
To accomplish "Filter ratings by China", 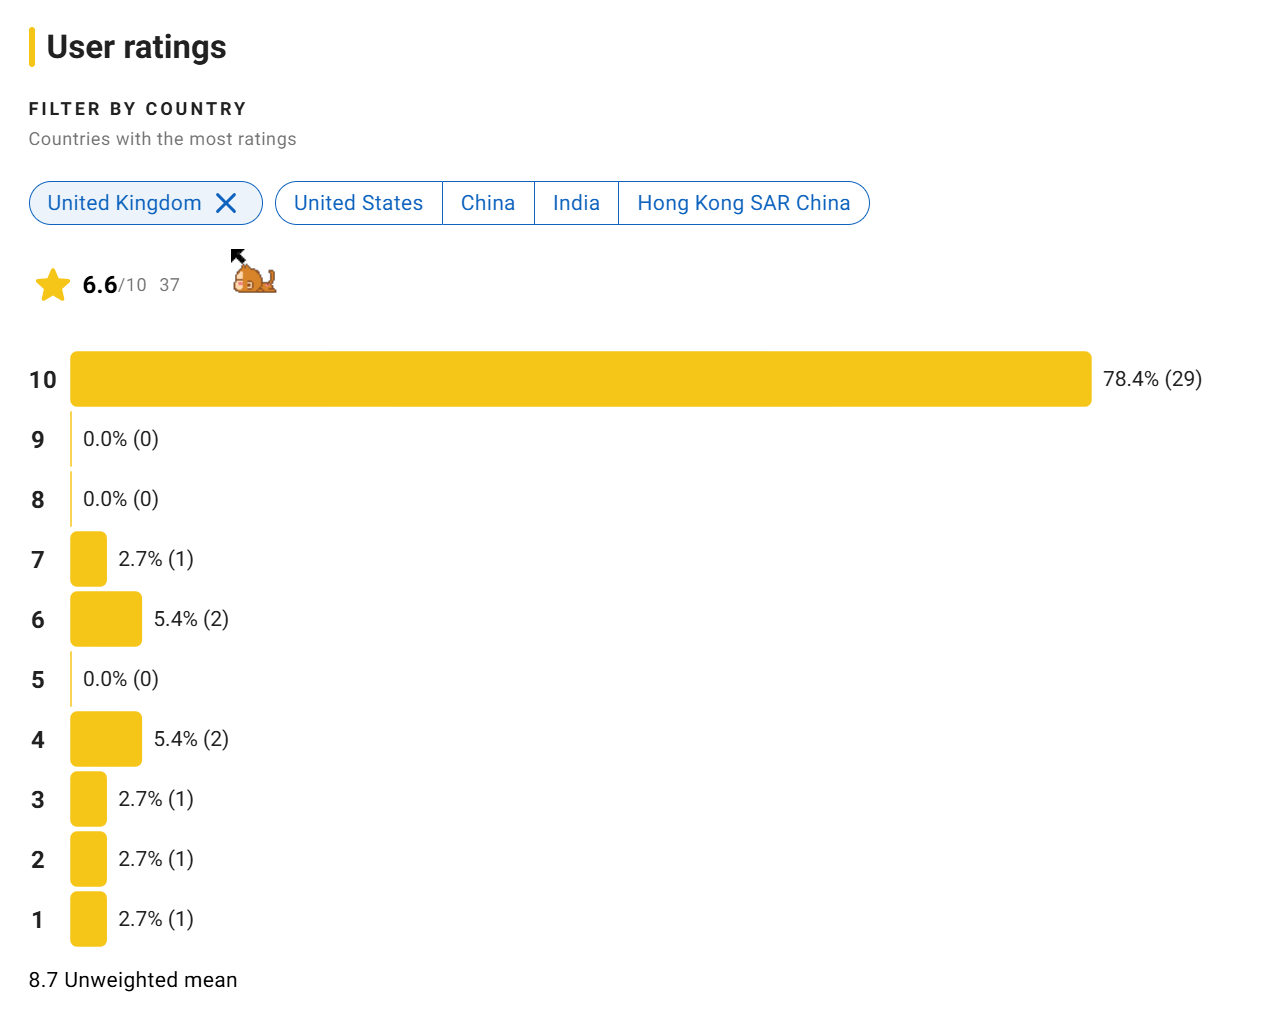I will [488, 203].
